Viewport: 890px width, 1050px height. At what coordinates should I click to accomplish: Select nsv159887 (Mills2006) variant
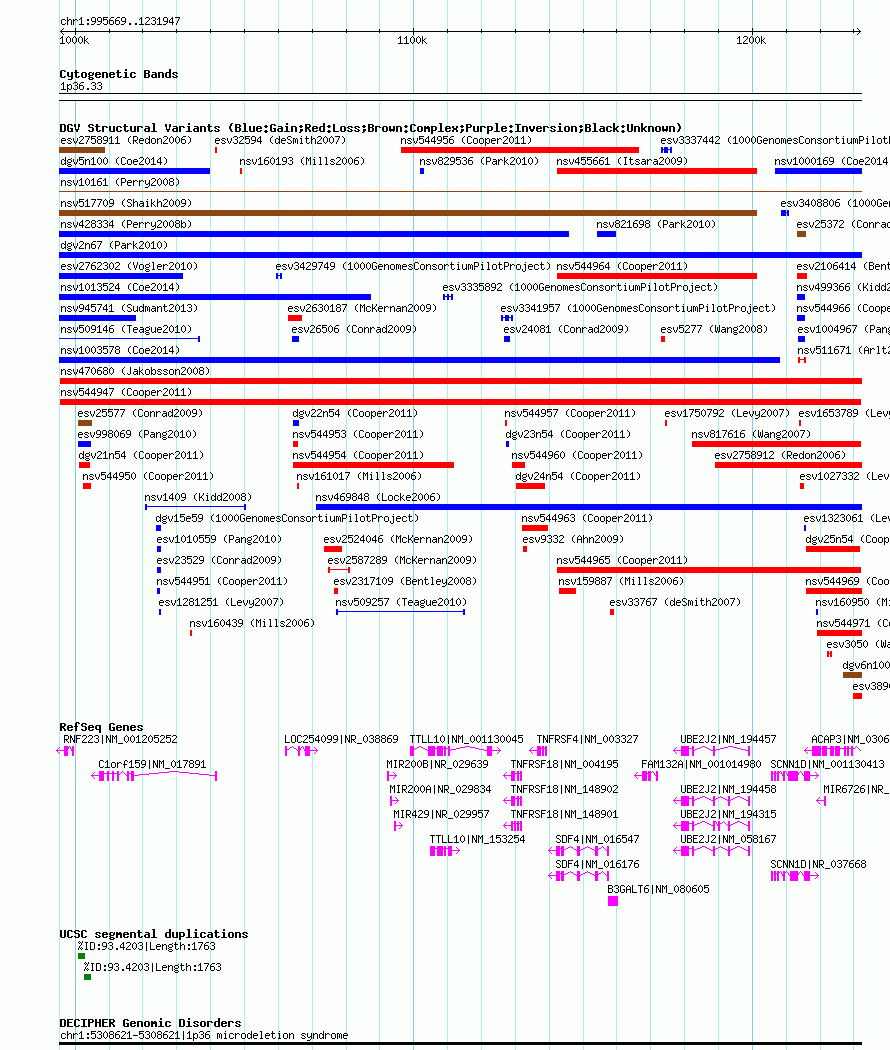(621, 581)
